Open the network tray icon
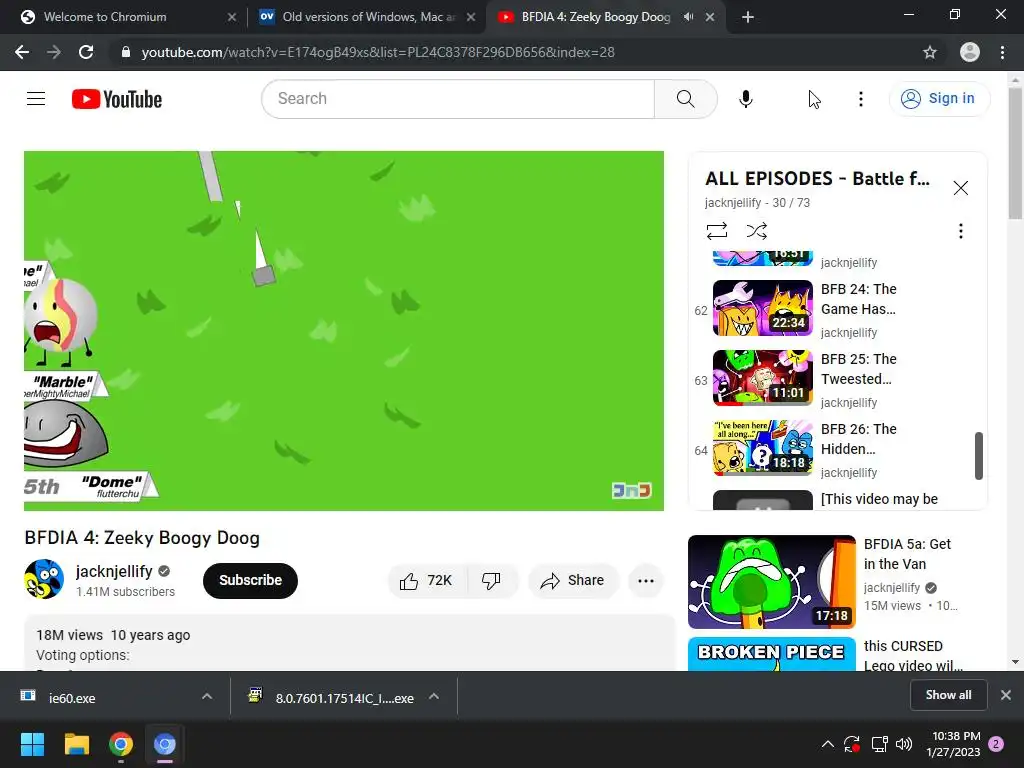The image size is (1024, 768). tap(879, 744)
